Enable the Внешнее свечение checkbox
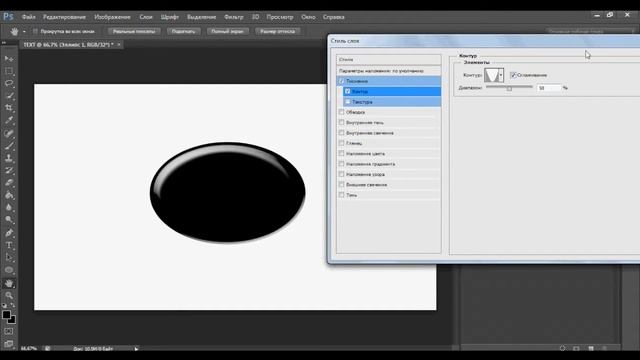Image resolution: width=640 pixels, height=360 pixels. (342, 184)
